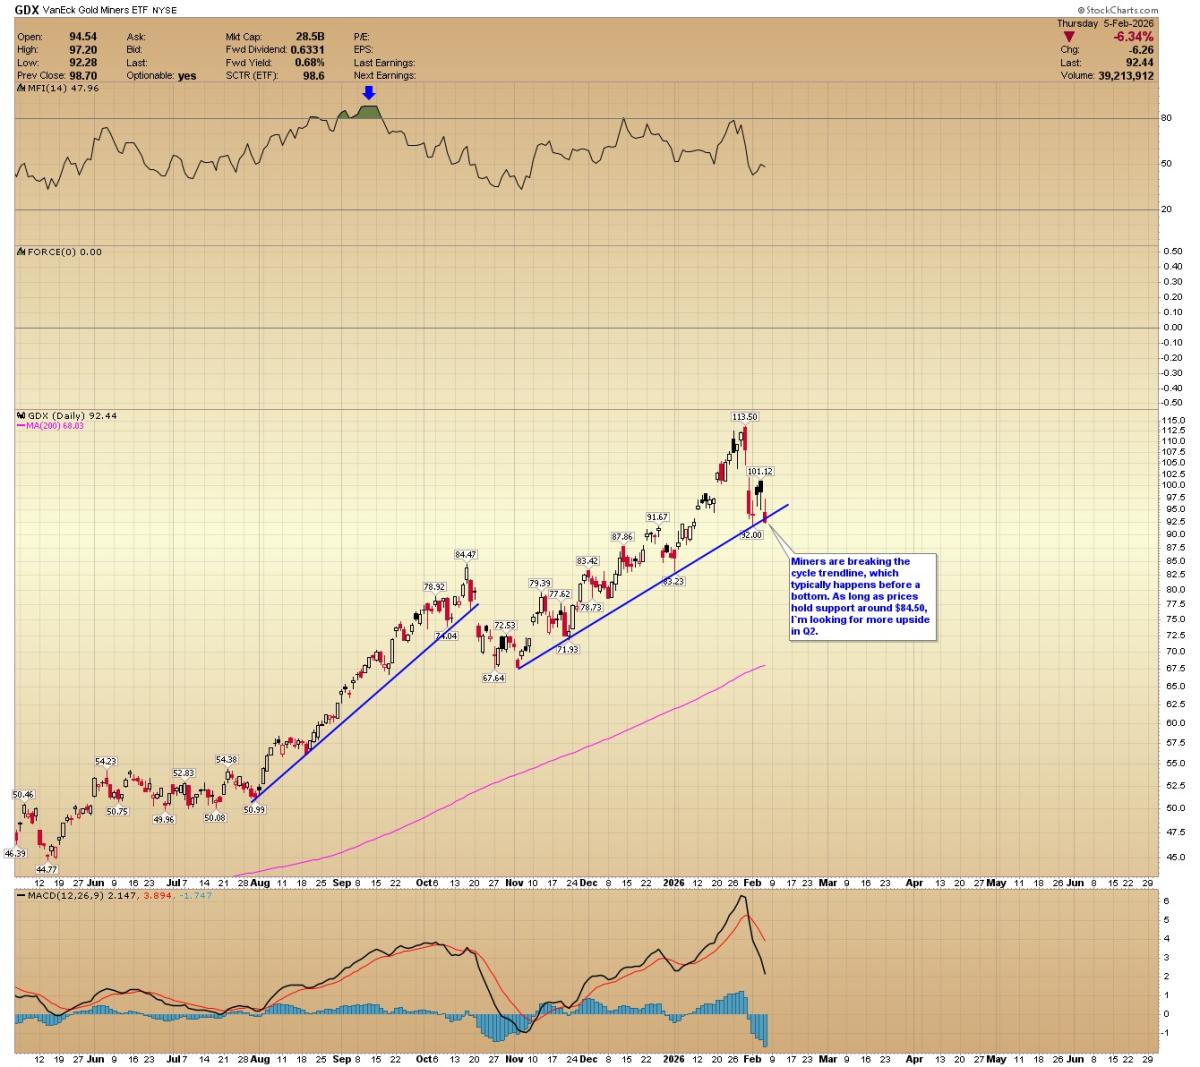Click the 101.12 price label

pyautogui.click(x=760, y=471)
